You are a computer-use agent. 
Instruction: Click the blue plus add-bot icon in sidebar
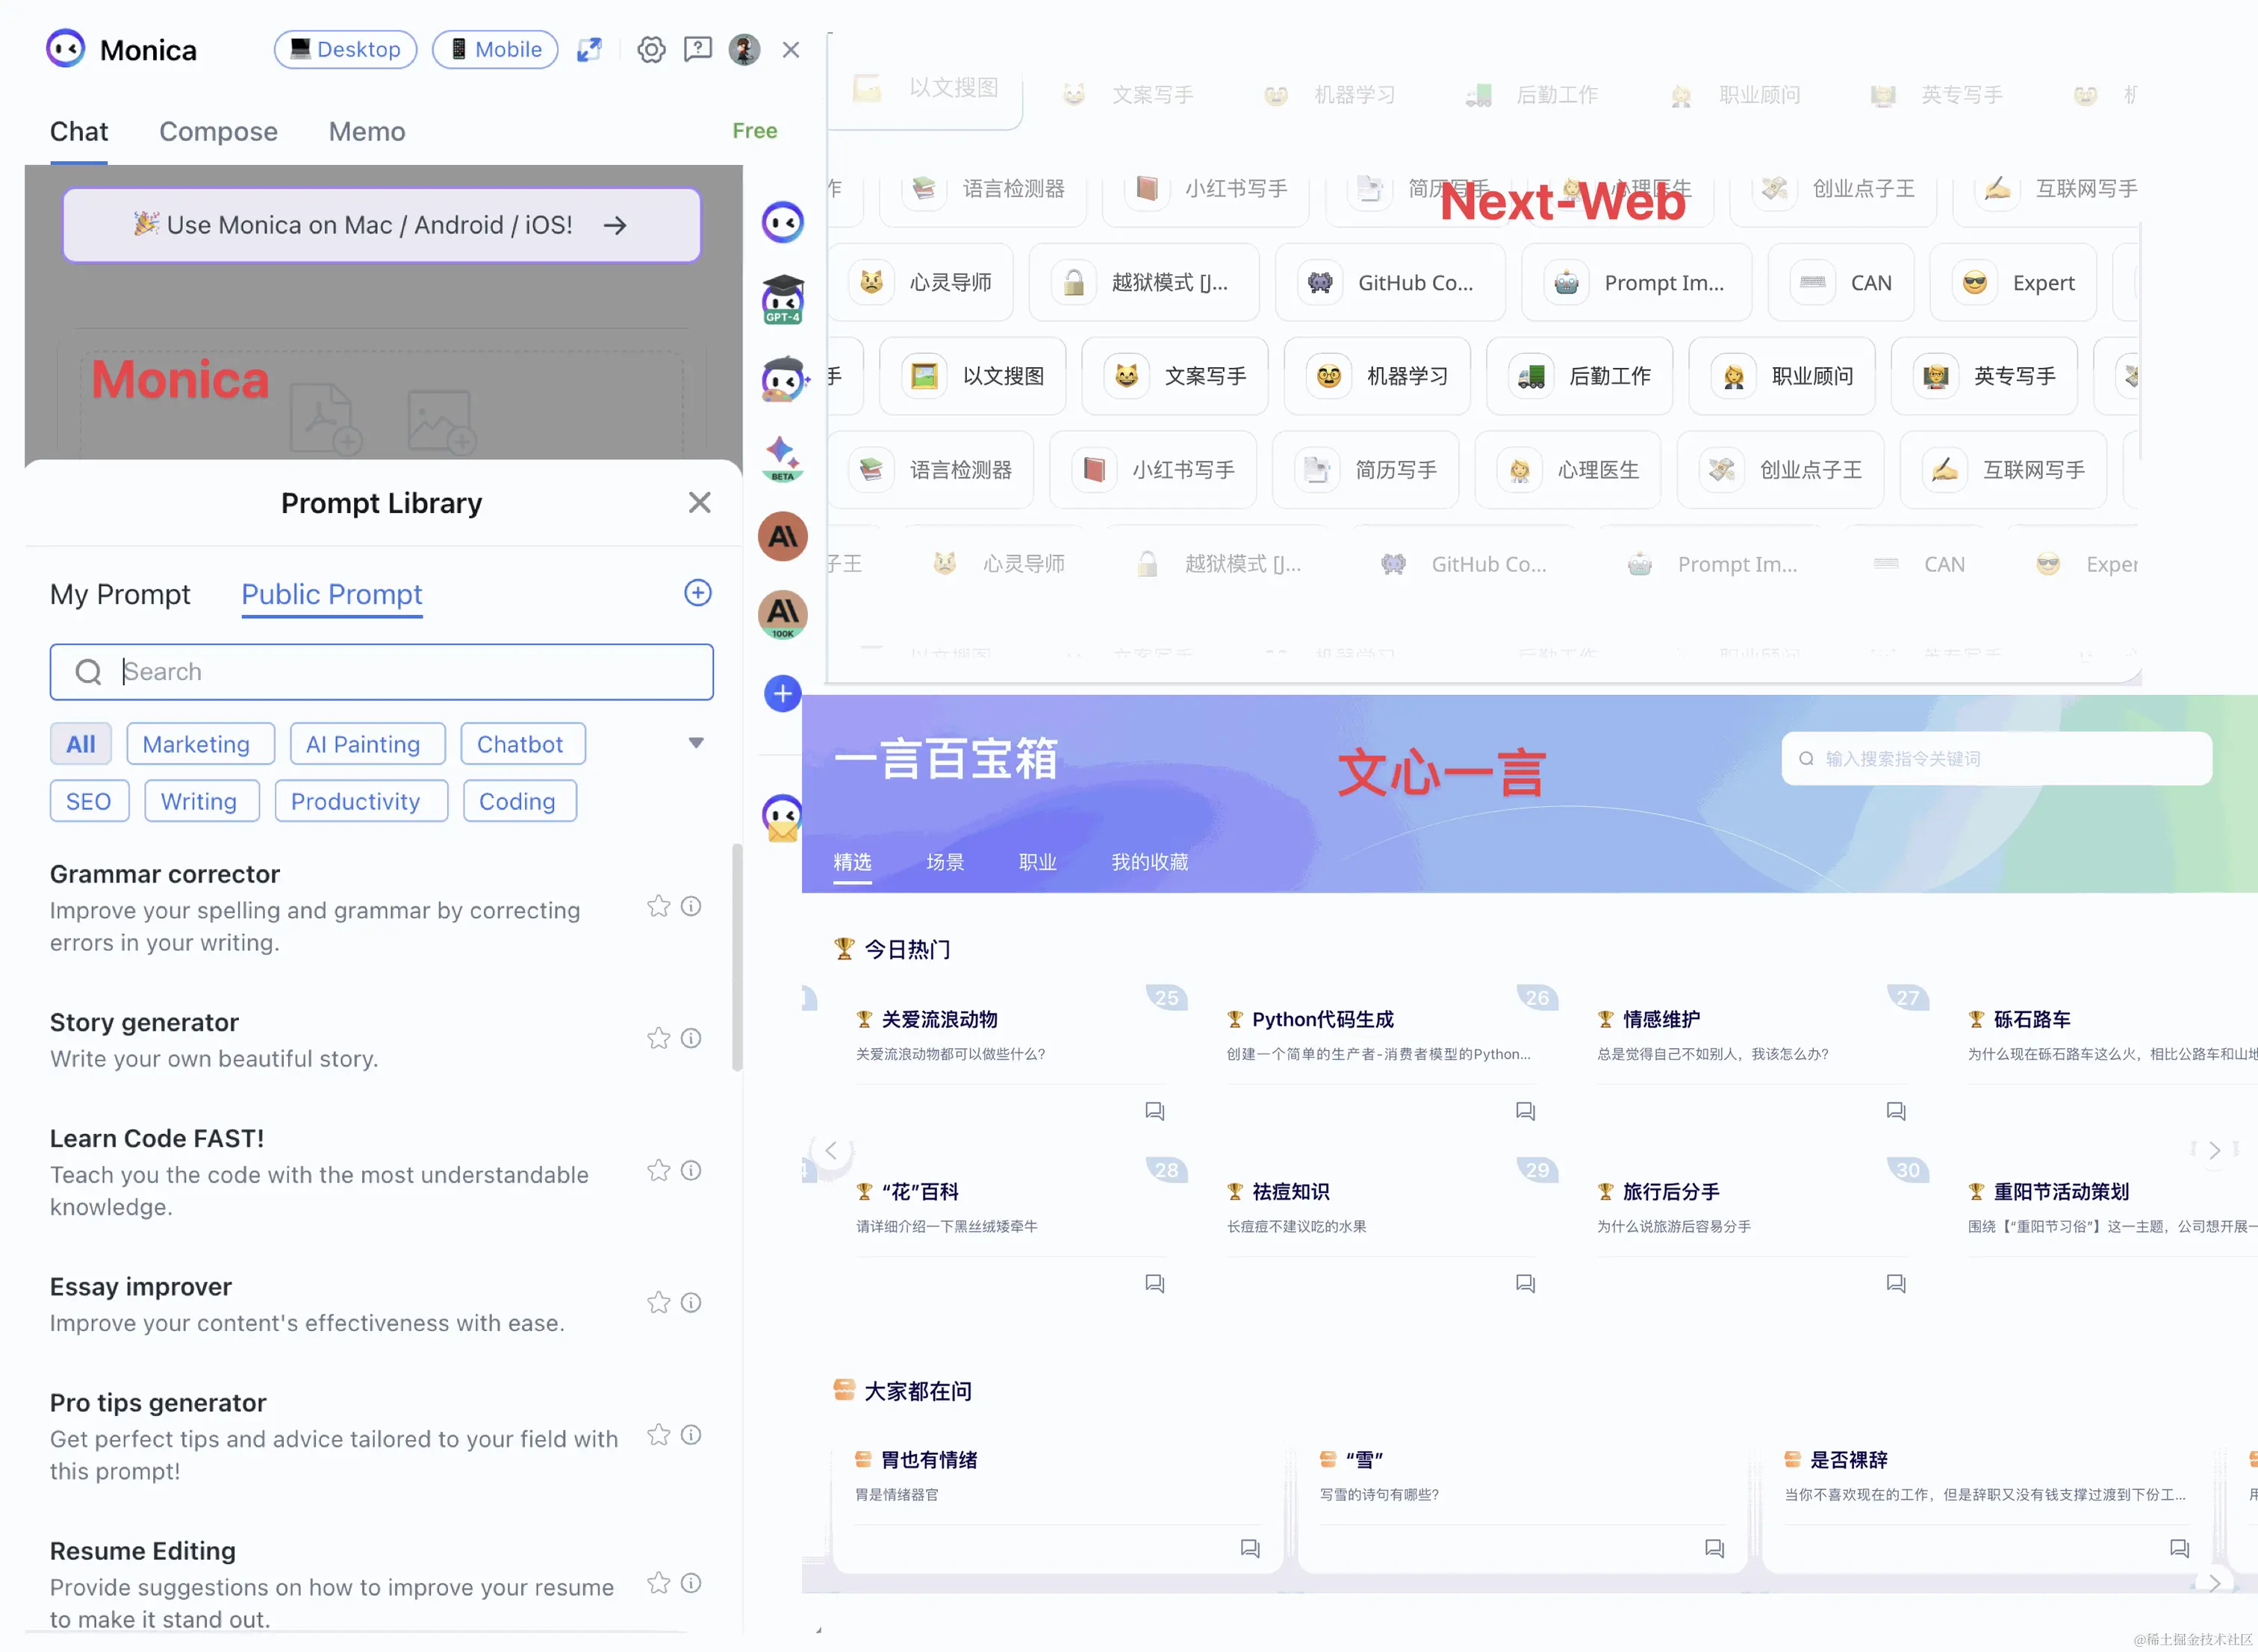point(783,693)
